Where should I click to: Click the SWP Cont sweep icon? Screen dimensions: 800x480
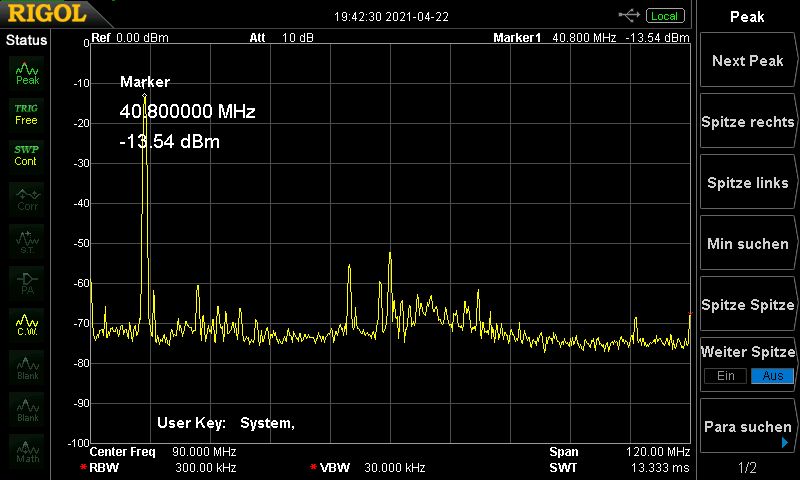tap(26, 156)
